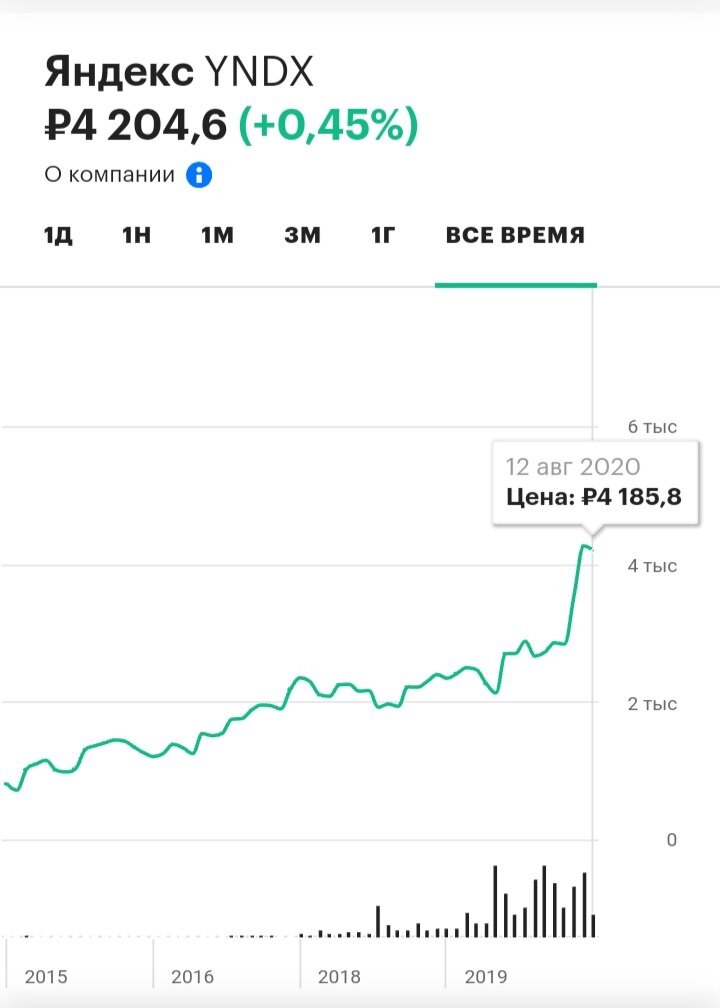Switch to the 1Н time range
Screen dimensions: 720x1008
(136, 235)
